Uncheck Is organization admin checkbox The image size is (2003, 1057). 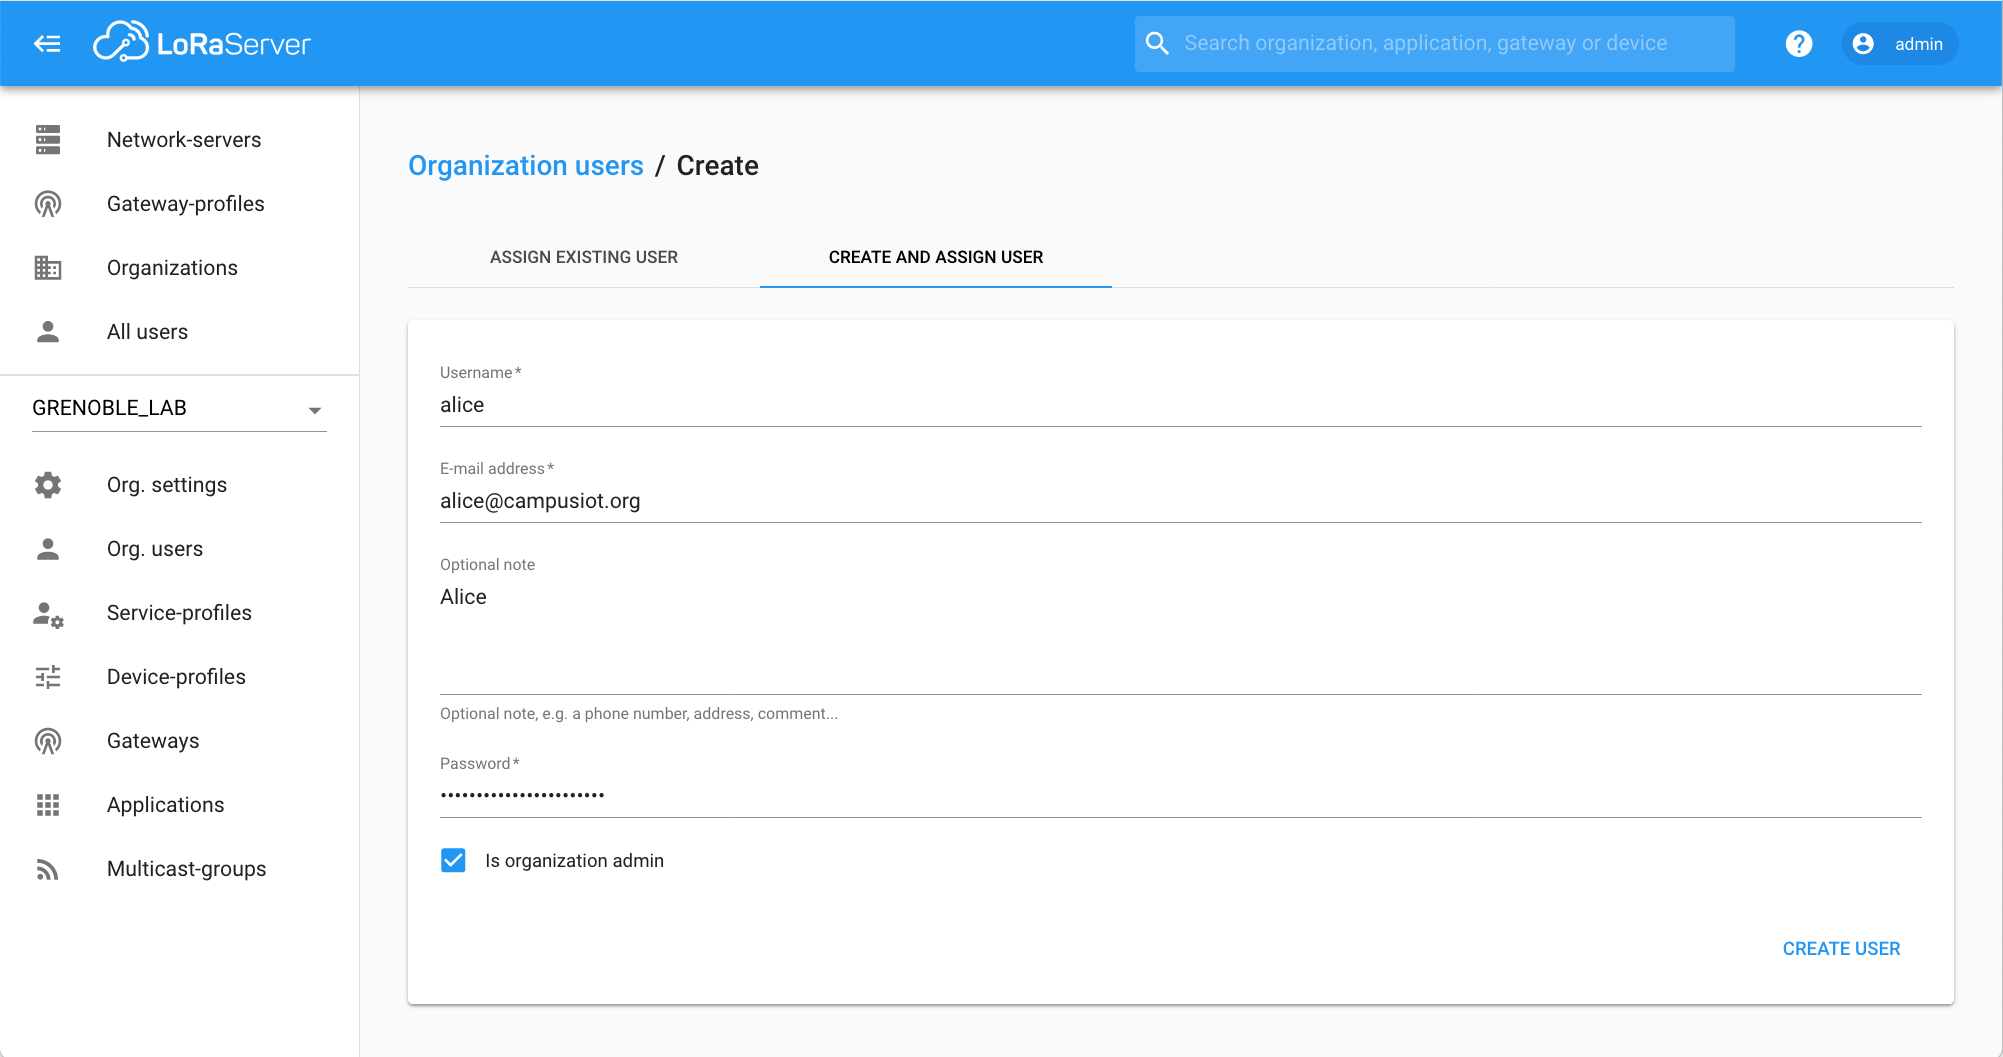click(x=453, y=860)
